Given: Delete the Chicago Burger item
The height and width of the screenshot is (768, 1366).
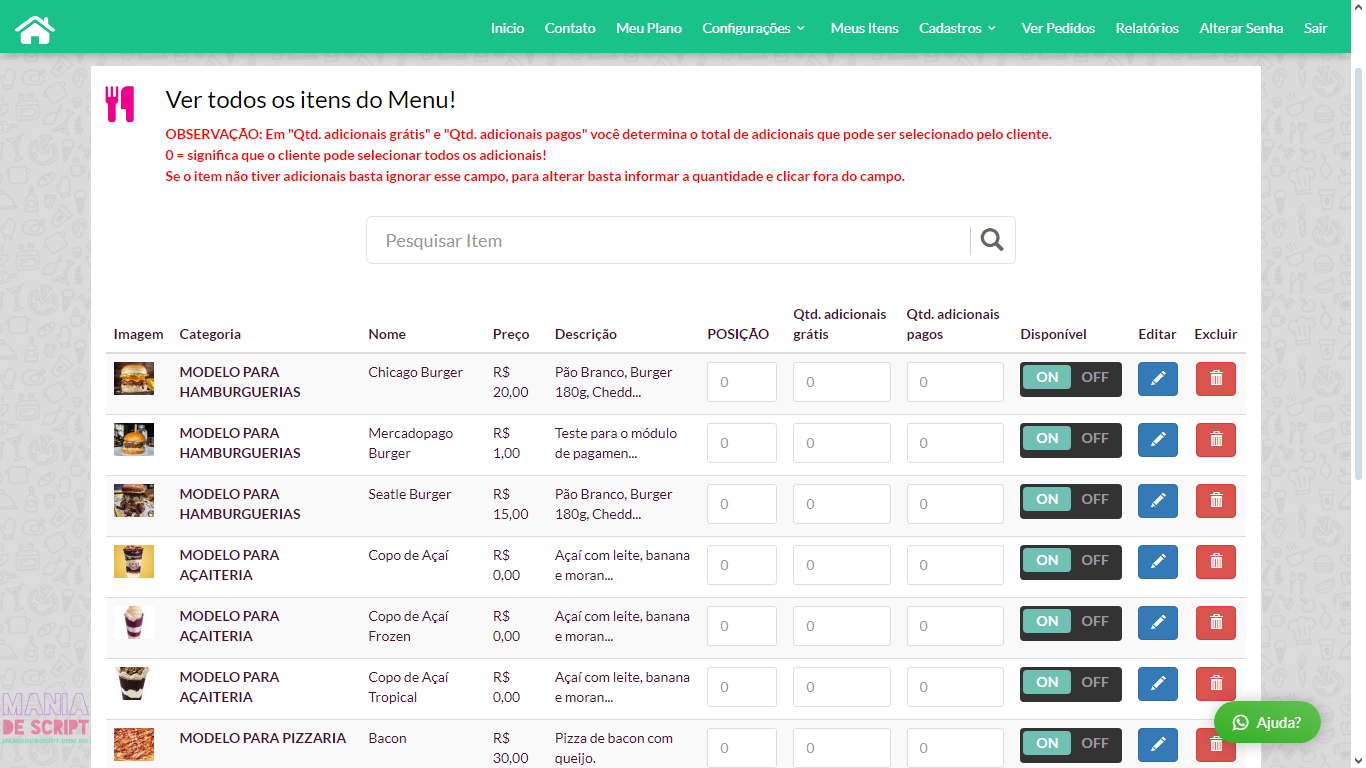Looking at the screenshot, I should tap(1215, 379).
